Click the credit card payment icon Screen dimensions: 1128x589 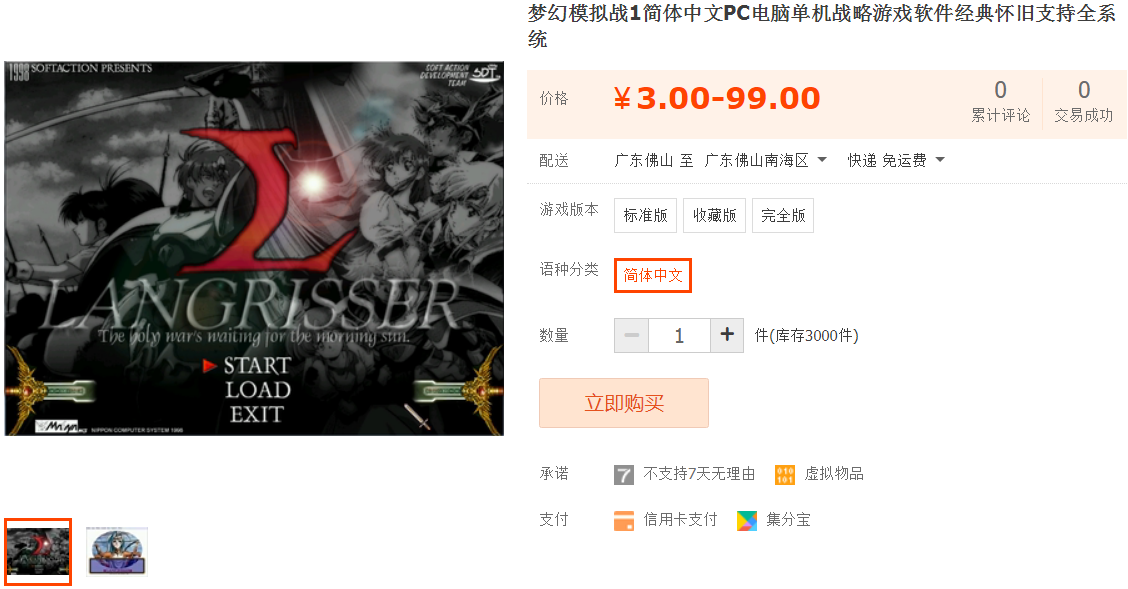point(624,520)
